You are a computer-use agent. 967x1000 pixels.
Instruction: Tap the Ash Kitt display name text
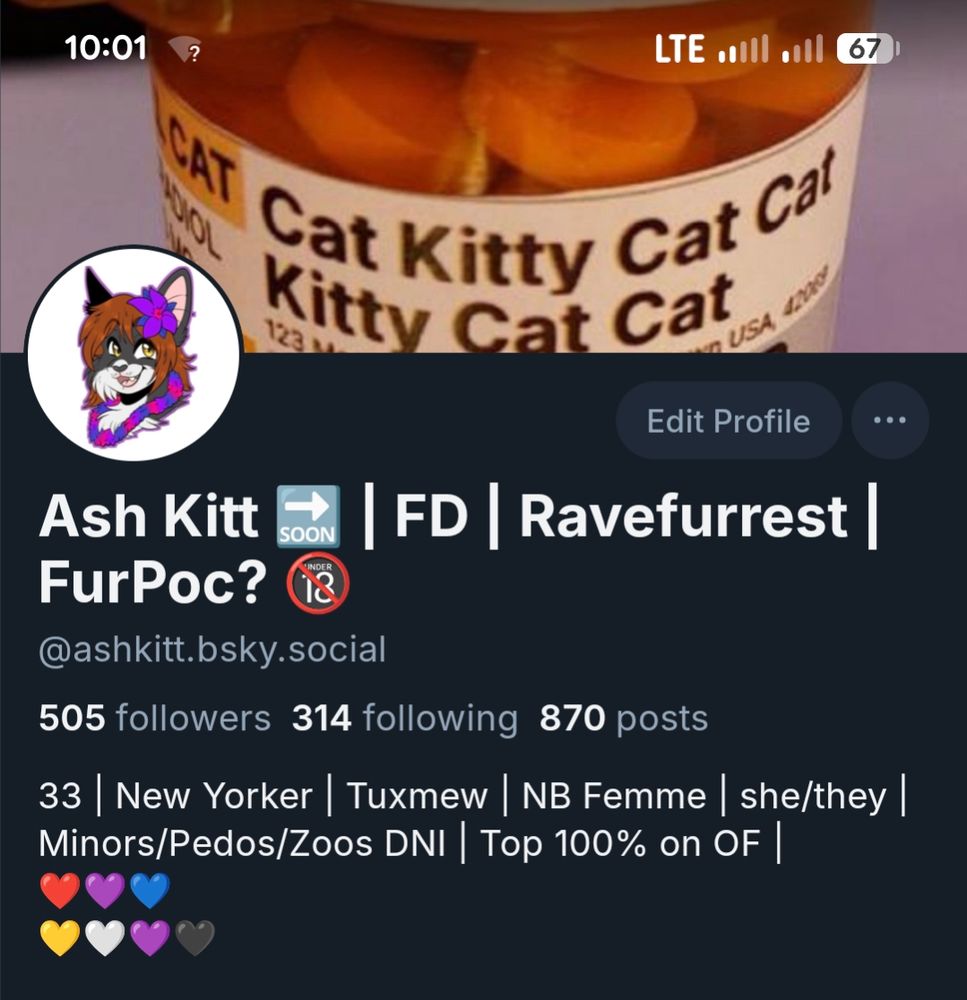pos(149,517)
